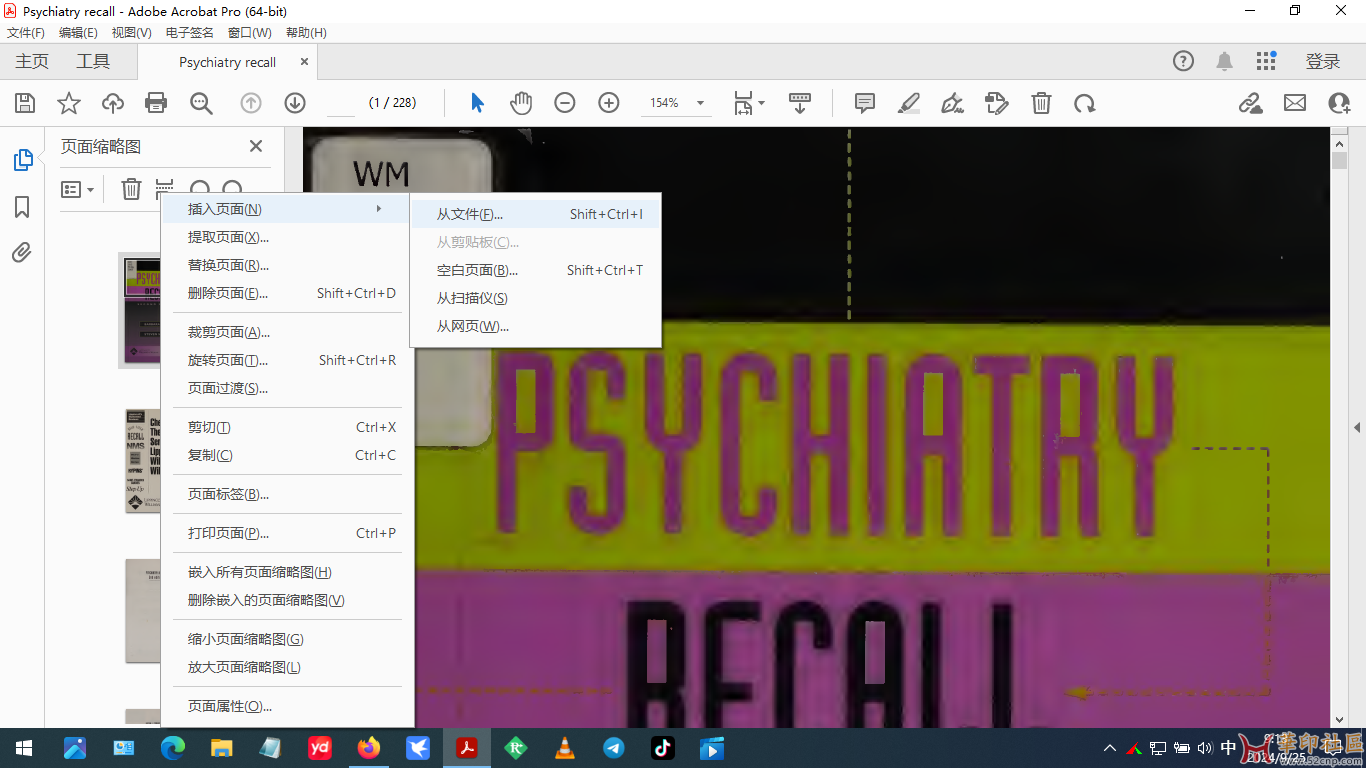Viewport: 1366px width, 768px height.
Task: Add the file to starred favorites
Action: point(69,103)
